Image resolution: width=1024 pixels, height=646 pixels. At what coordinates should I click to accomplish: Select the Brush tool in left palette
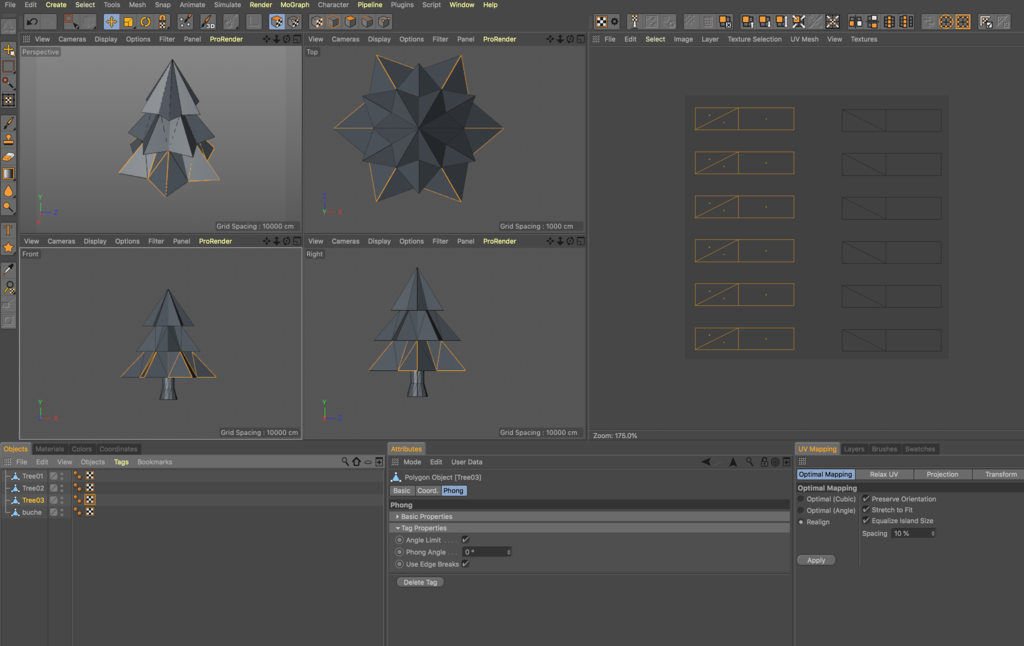pyautogui.click(x=8, y=123)
